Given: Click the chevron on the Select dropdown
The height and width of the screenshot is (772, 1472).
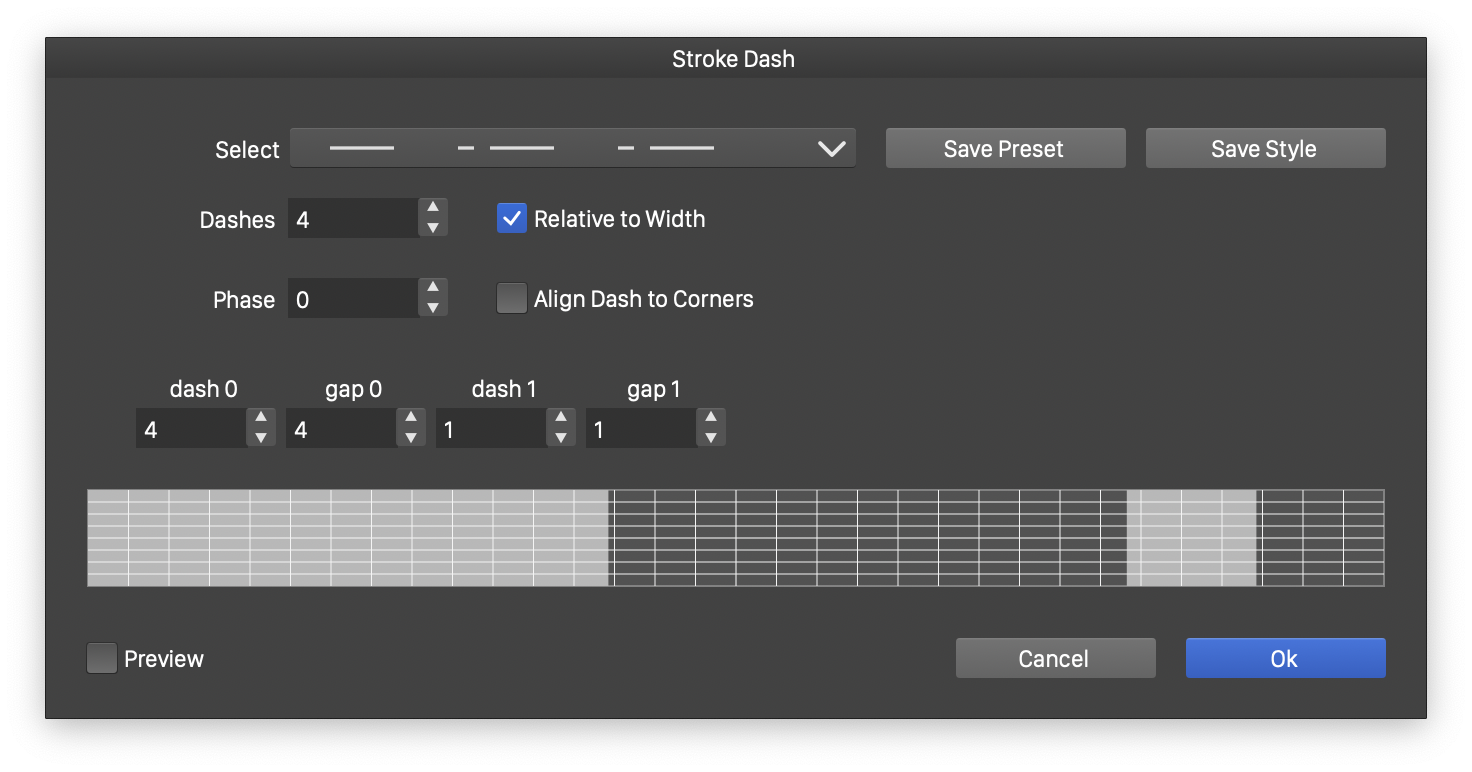Looking at the screenshot, I should 831,149.
